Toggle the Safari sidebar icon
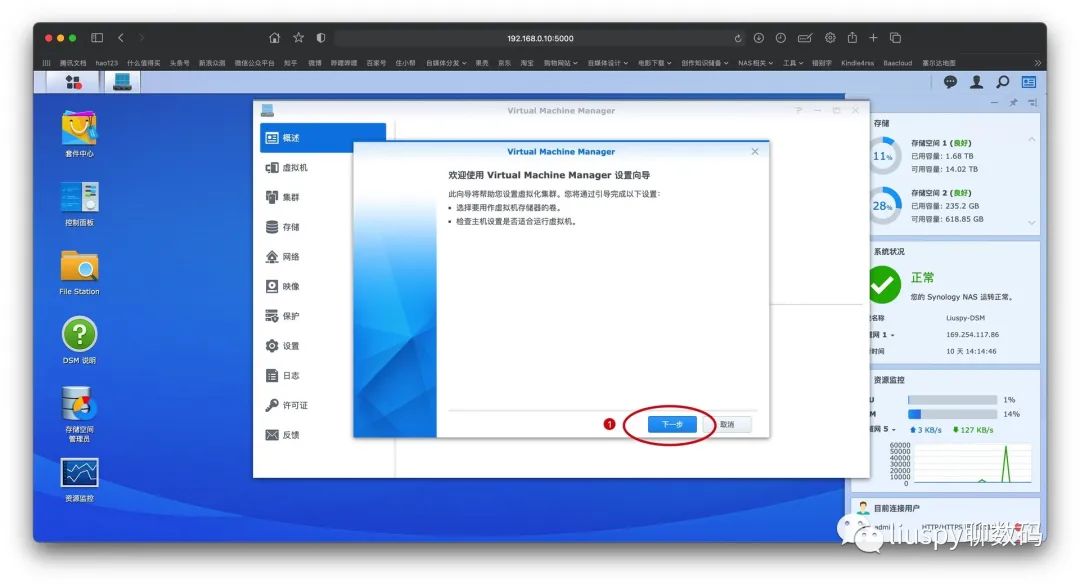The height and width of the screenshot is (586, 1080). (97, 38)
